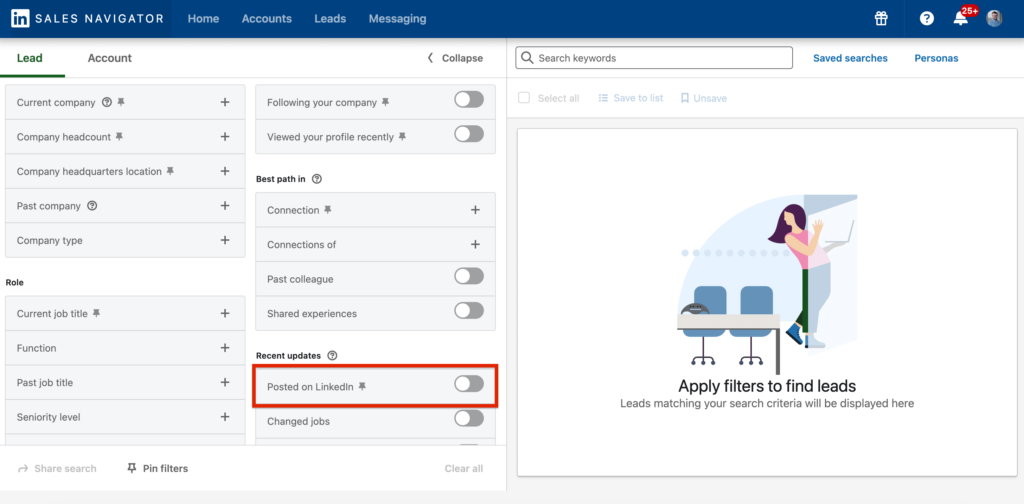Collapse the filter panel

(455, 58)
